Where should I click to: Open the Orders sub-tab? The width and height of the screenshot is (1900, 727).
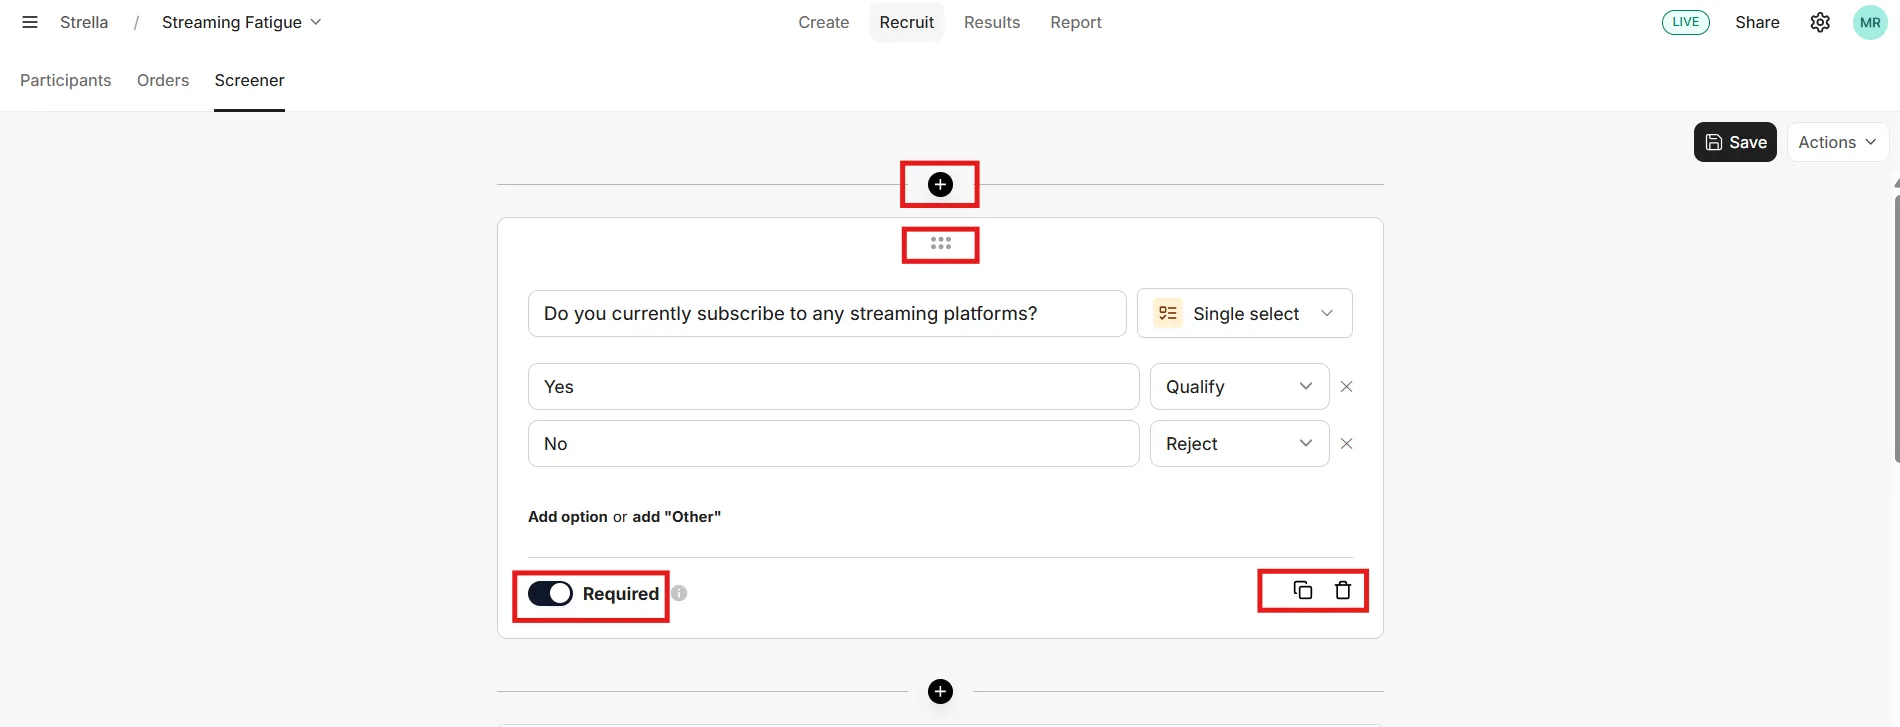163,80
